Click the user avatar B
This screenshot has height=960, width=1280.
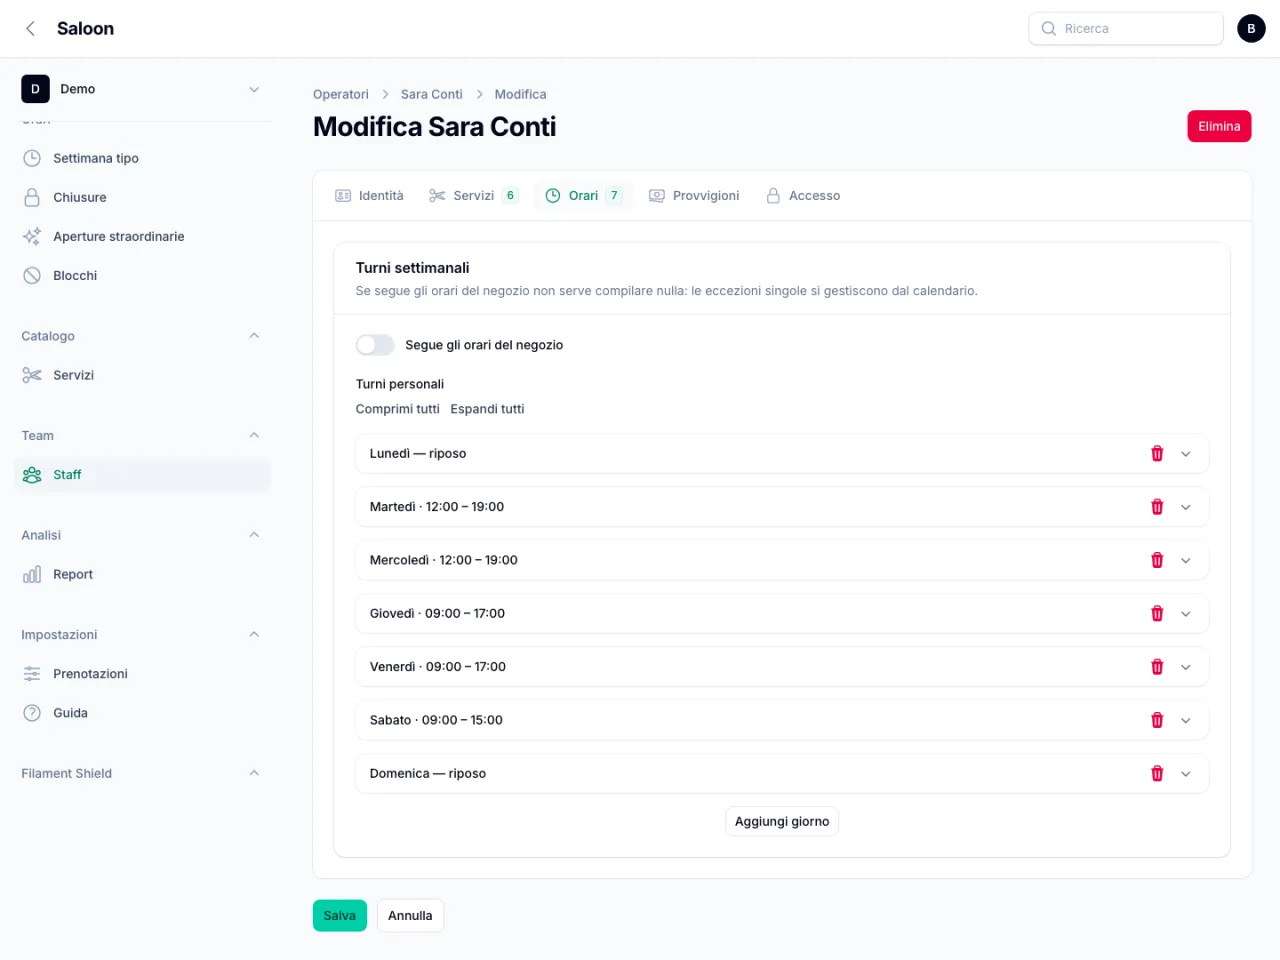[1251, 28]
